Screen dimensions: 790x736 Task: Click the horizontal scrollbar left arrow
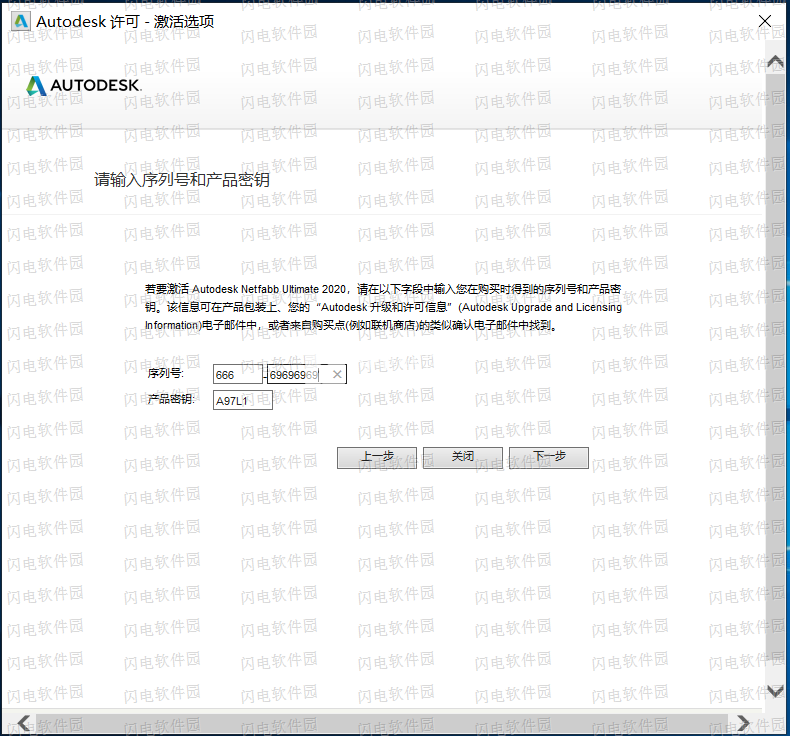pyautogui.click(x=23, y=723)
